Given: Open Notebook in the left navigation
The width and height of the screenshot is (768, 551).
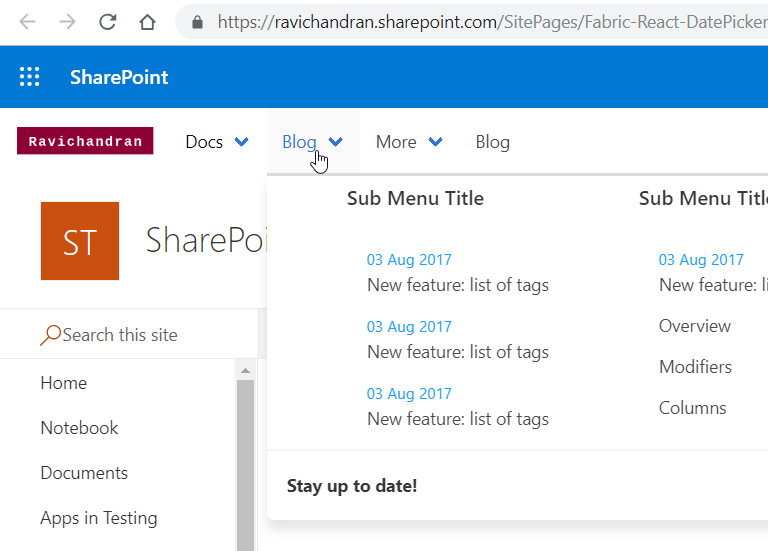Looking at the screenshot, I should [79, 428].
